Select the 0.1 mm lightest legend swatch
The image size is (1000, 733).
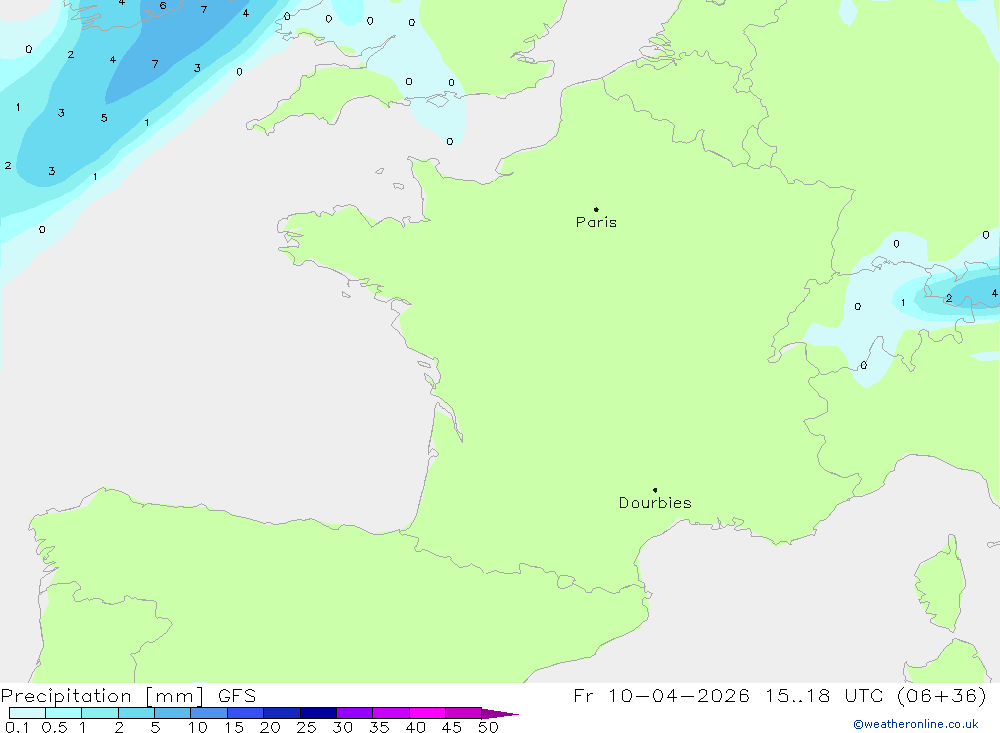coord(27,713)
